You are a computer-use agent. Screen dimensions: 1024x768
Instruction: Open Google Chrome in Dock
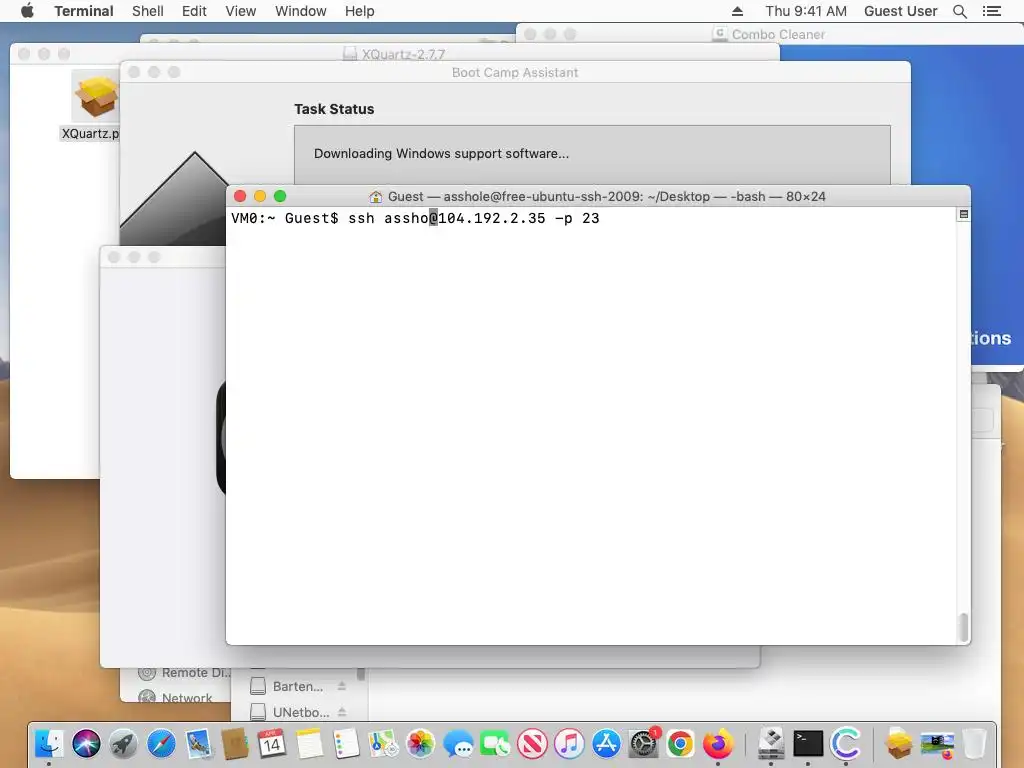tap(680, 743)
